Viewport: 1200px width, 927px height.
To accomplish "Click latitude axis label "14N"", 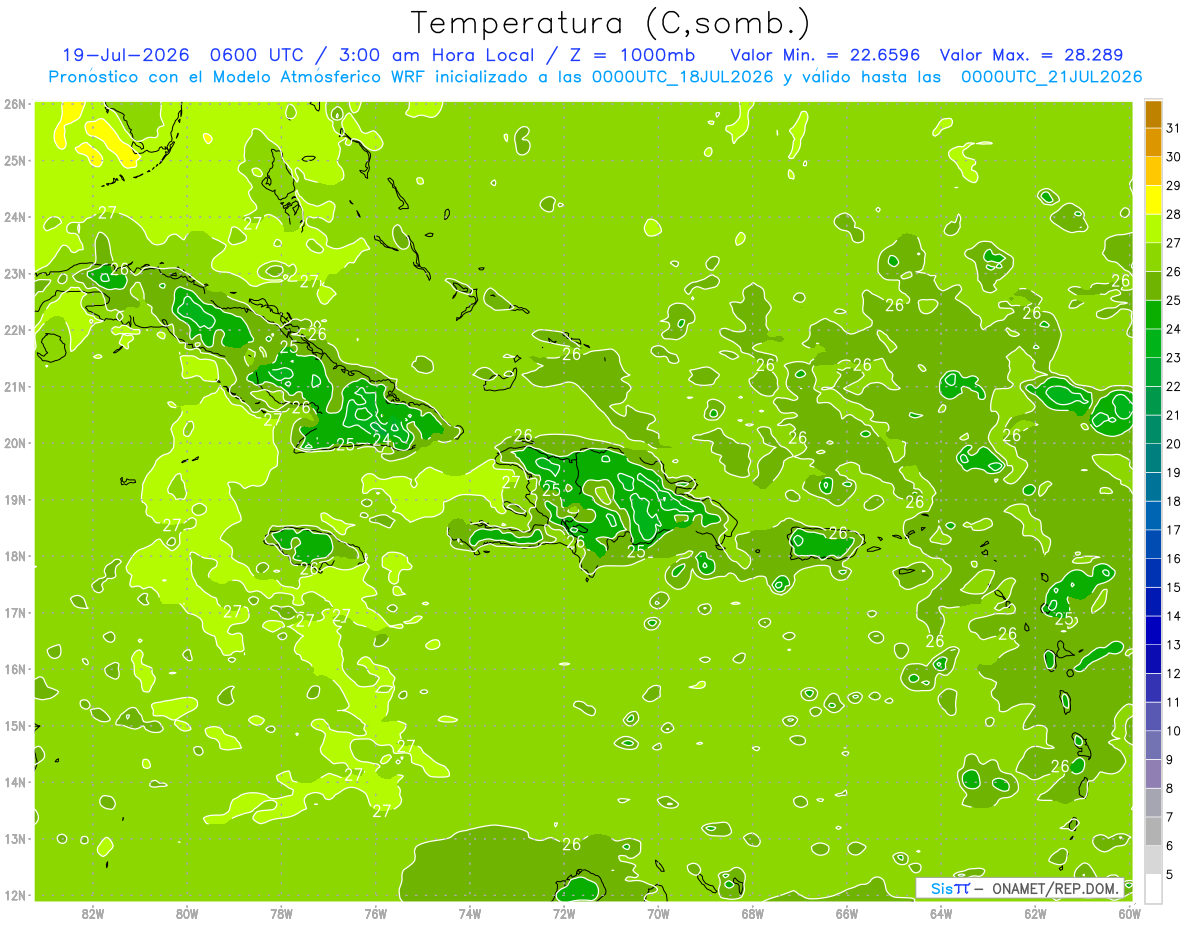I will [15, 782].
